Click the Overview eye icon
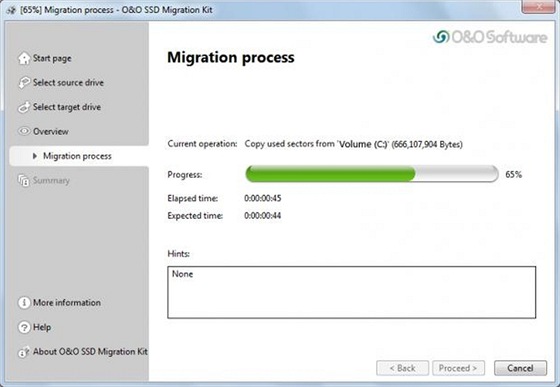The width and height of the screenshot is (560, 387). (x=24, y=131)
